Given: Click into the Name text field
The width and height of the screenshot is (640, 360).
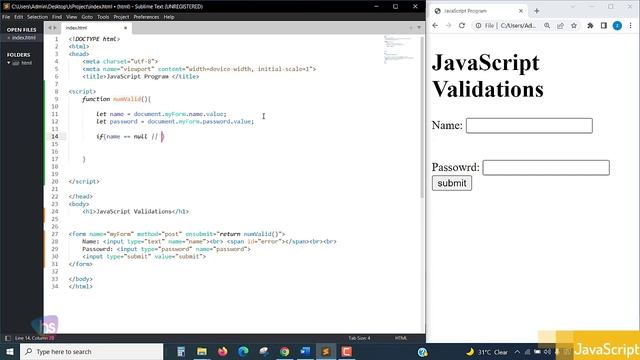Looking at the screenshot, I should (x=529, y=125).
